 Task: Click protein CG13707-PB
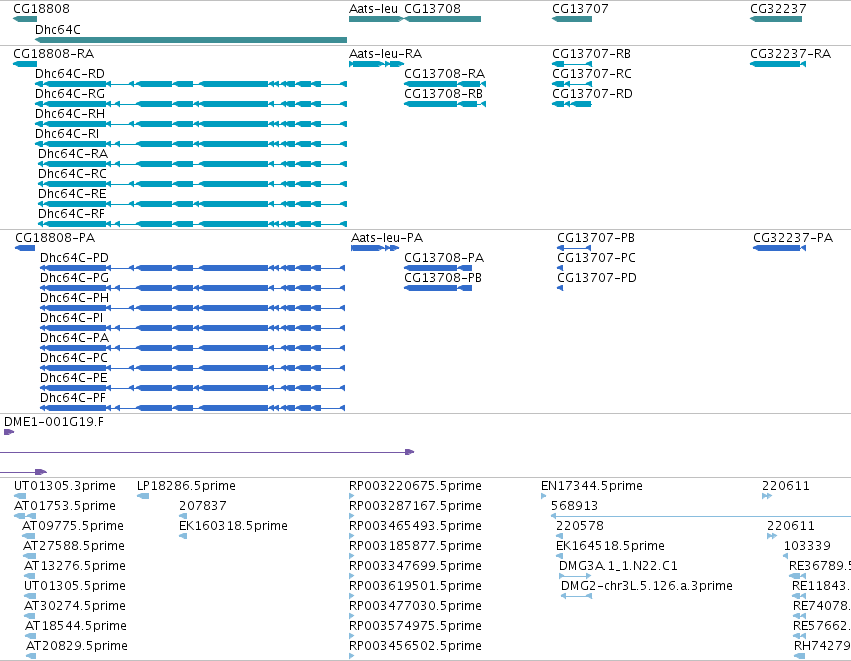tap(596, 238)
